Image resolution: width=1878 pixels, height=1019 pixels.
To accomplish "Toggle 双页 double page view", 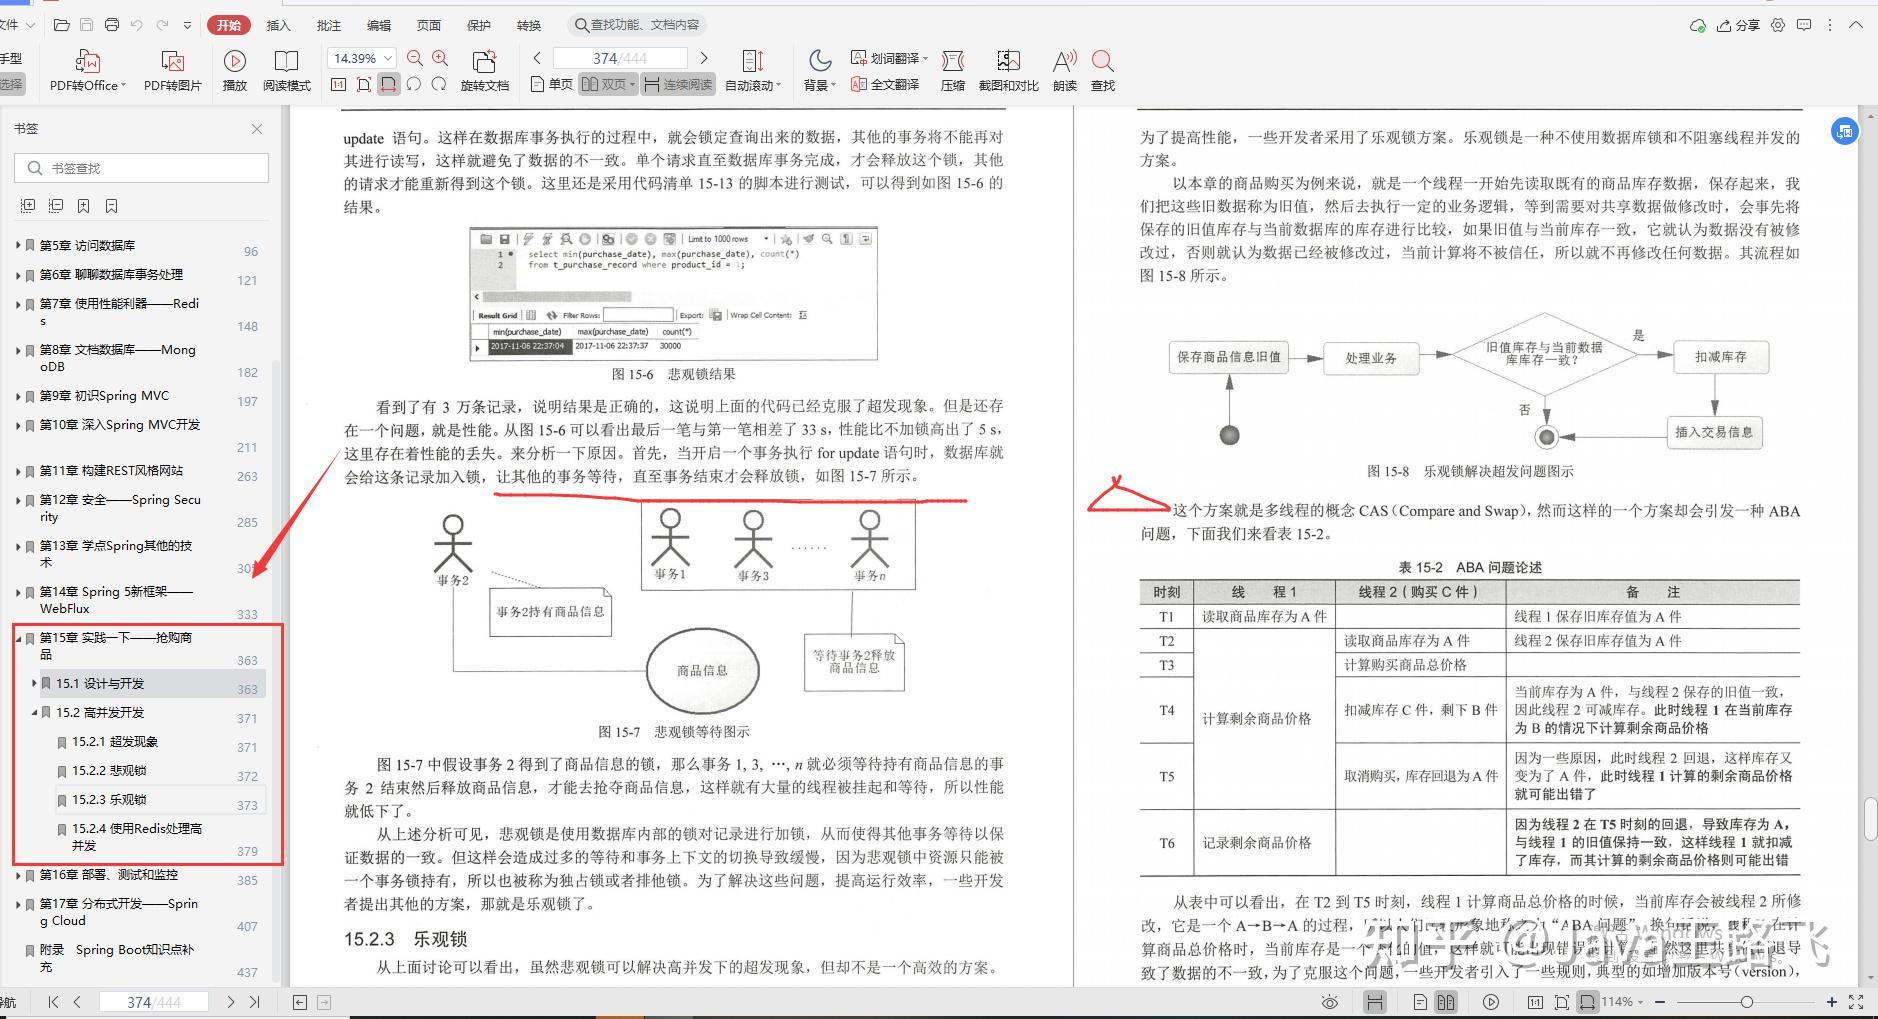I will (x=608, y=85).
